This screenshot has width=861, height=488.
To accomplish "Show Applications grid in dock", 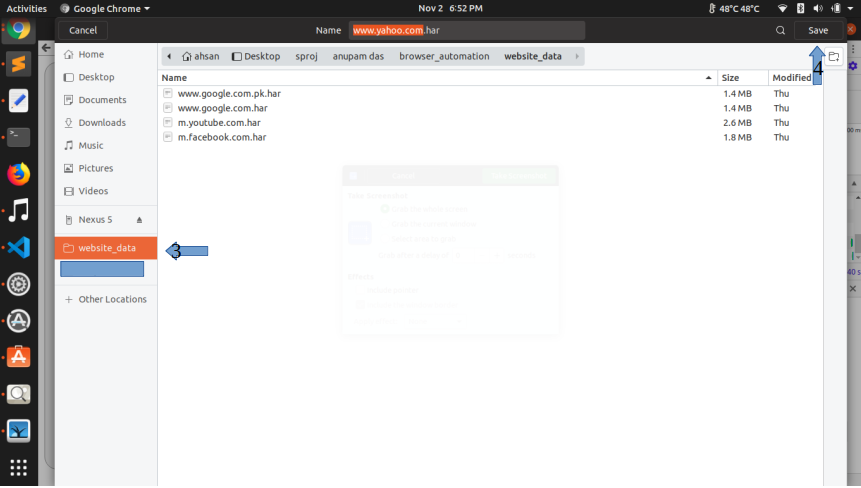I will [x=18, y=468].
